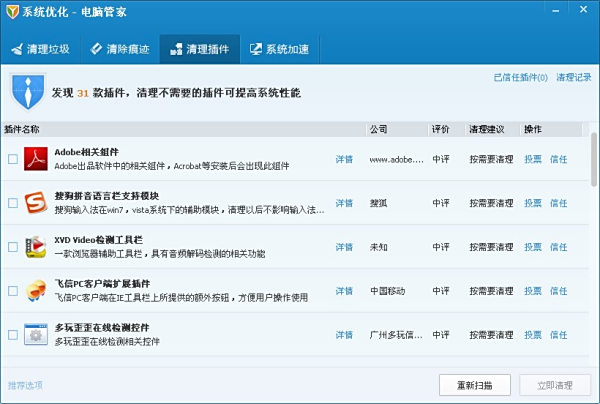Click the 插件名称 column header
The height and width of the screenshot is (404, 600).
184,129
